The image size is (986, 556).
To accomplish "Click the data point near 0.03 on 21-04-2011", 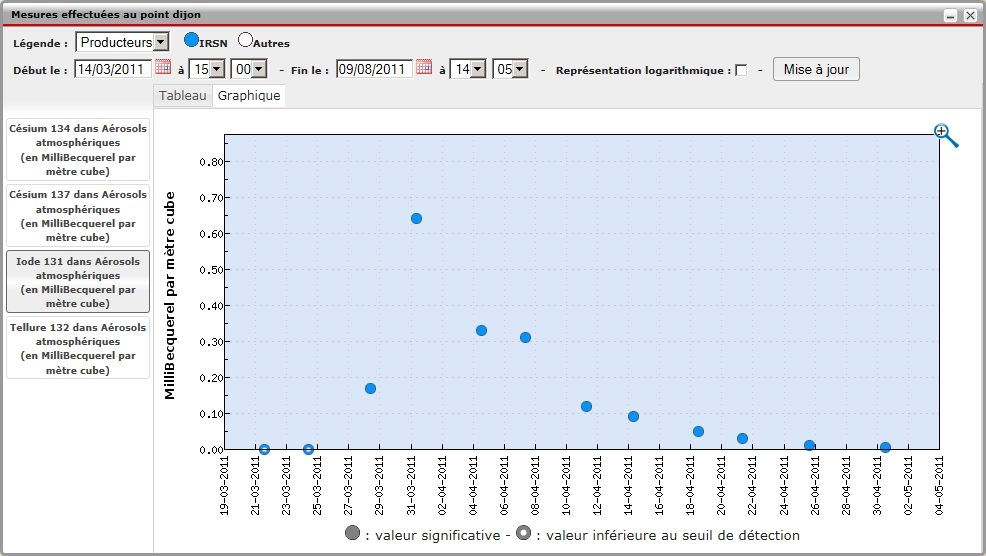I will coord(743,438).
